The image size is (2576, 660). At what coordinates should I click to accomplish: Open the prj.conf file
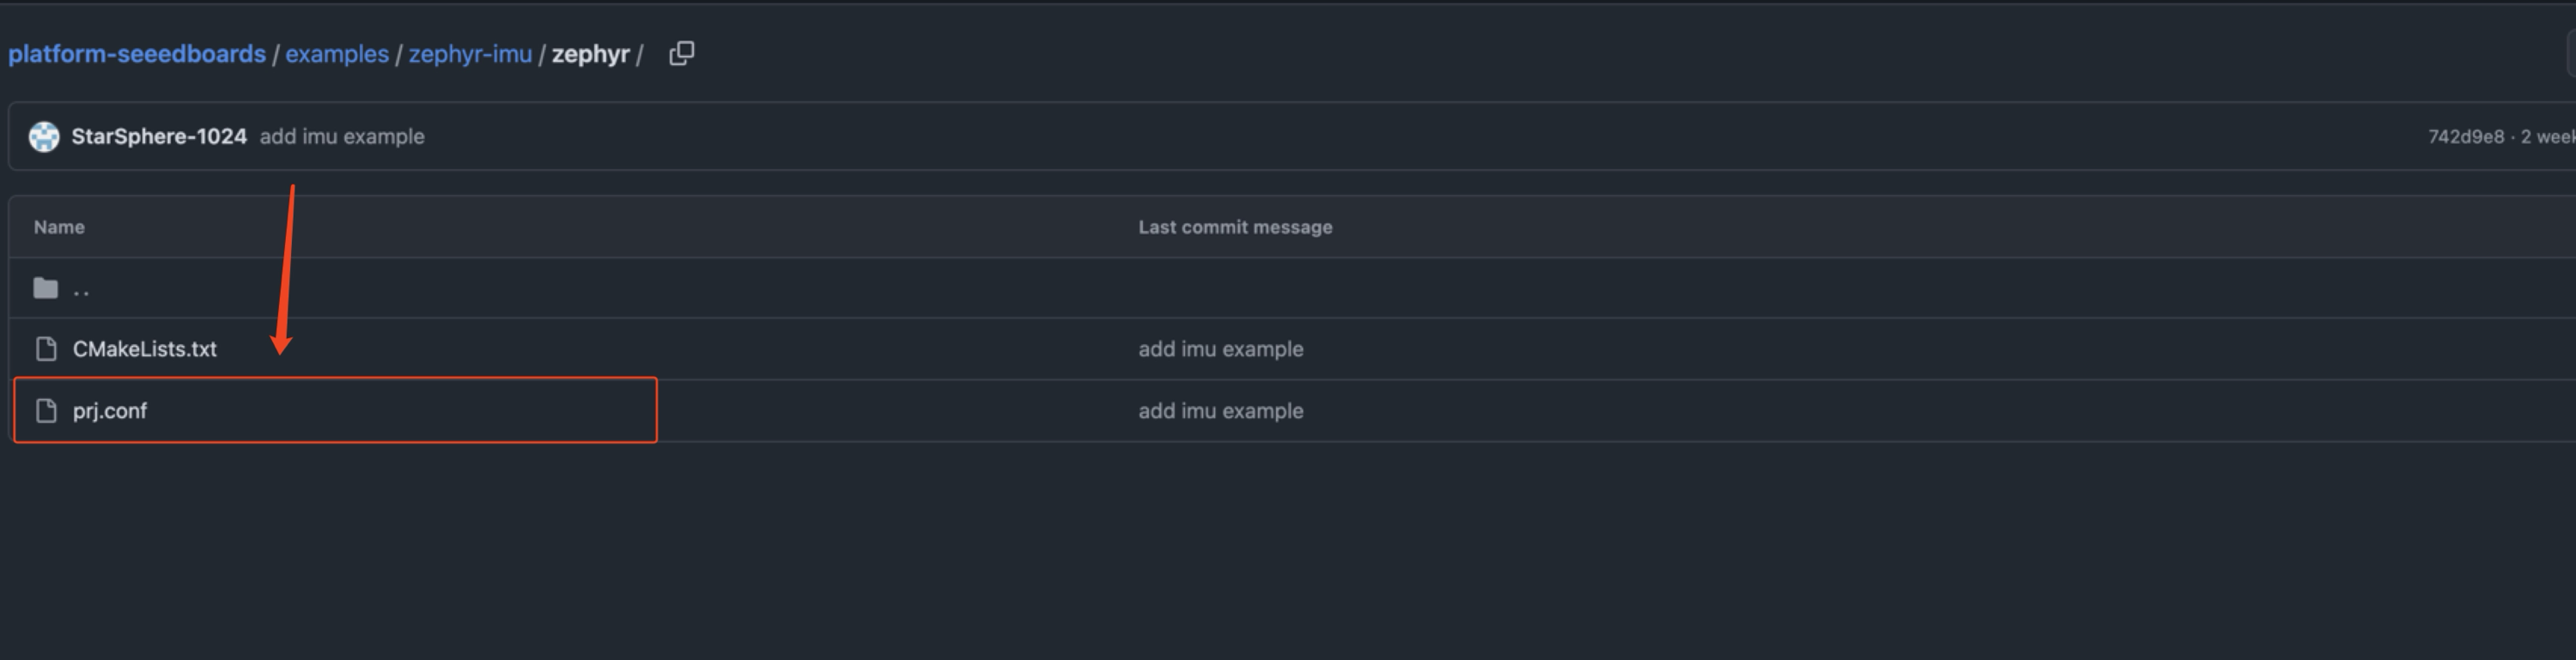coord(110,411)
